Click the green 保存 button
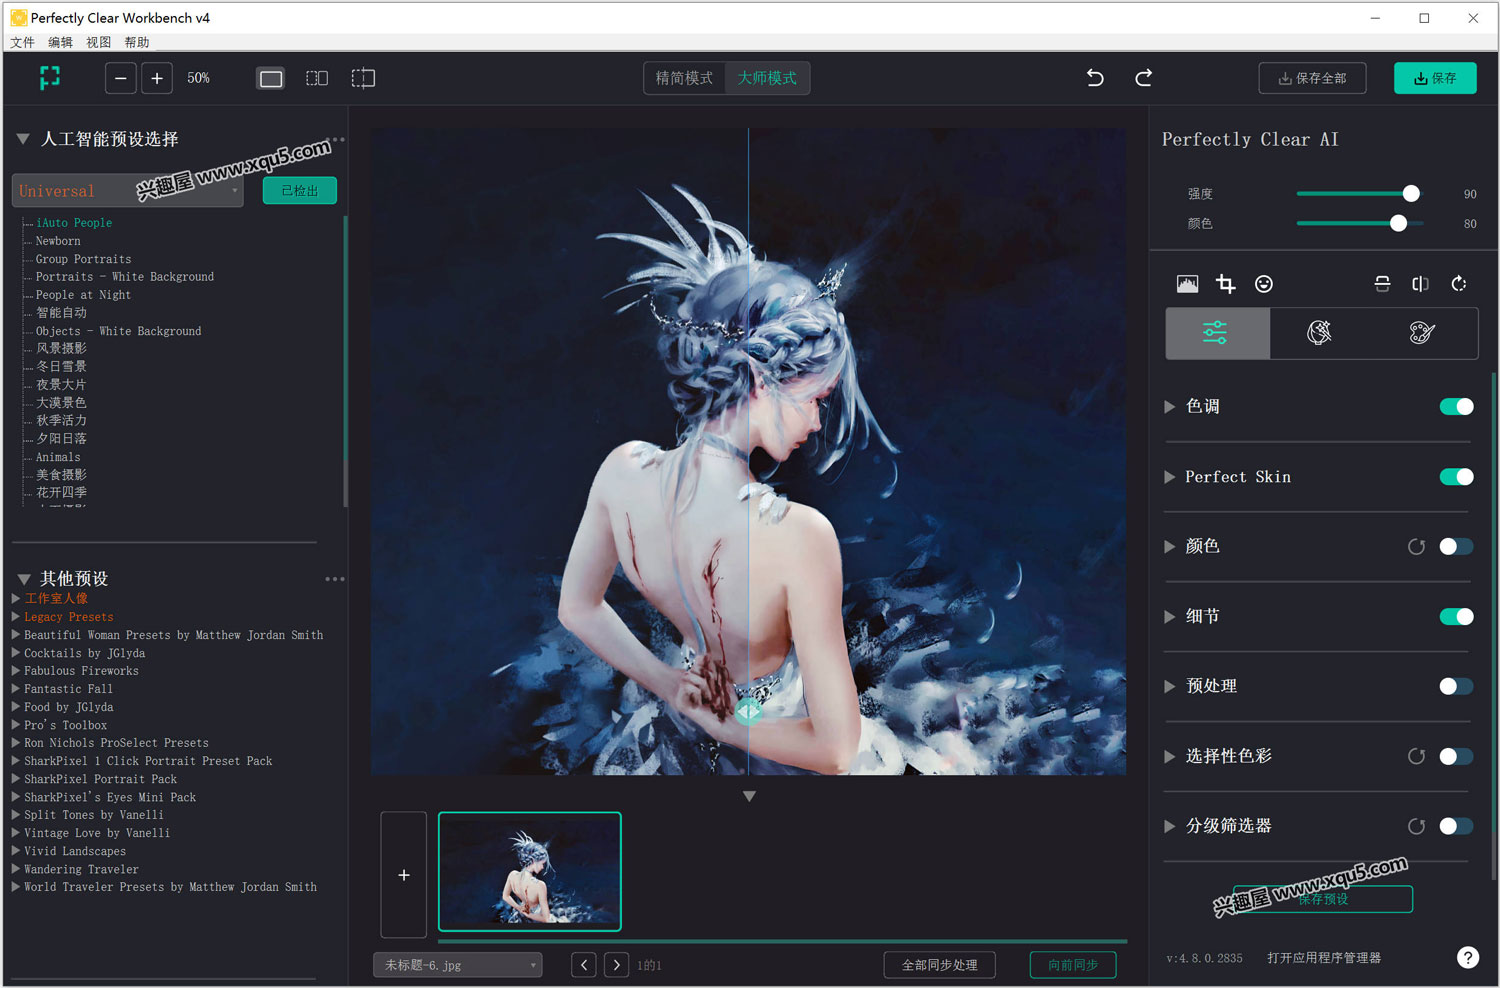The height and width of the screenshot is (988, 1500). [1435, 78]
